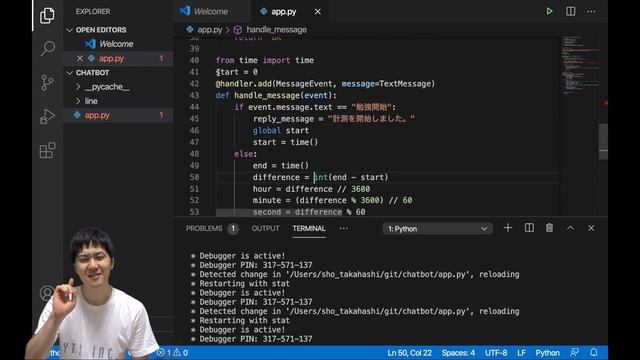Image resolution: width=640 pixels, height=360 pixels.
Task: Open the terminal selector dropdown 1: Python
Action: click(x=438, y=229)
